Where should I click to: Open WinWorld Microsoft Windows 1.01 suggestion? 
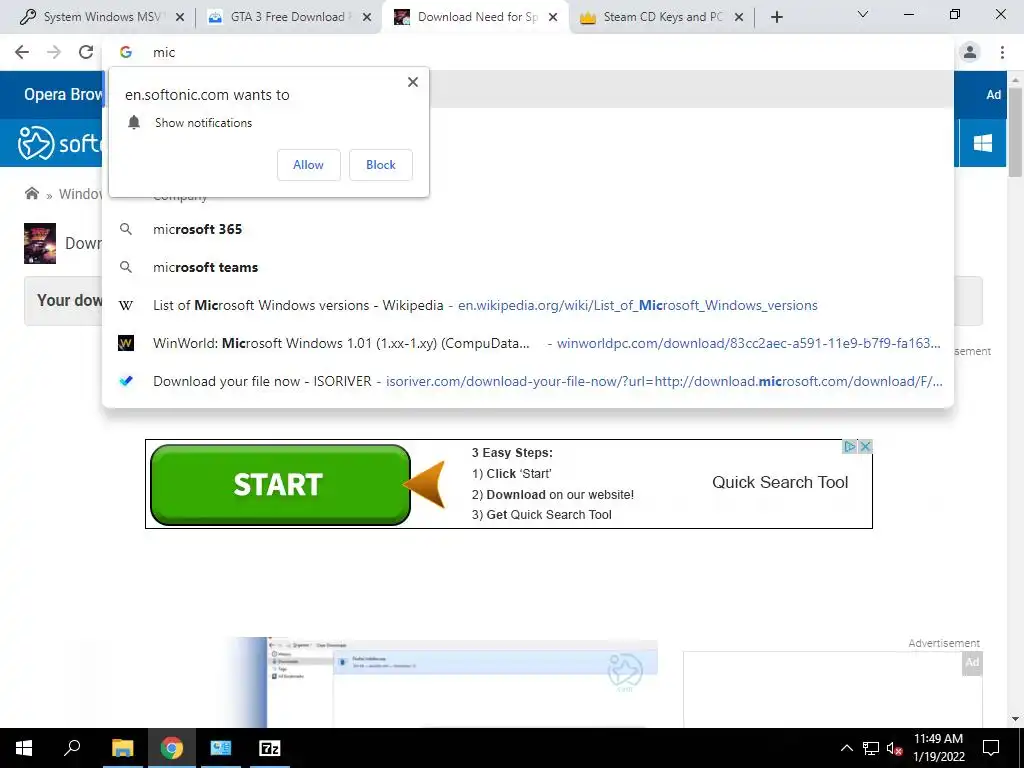[x=528, y=343]
